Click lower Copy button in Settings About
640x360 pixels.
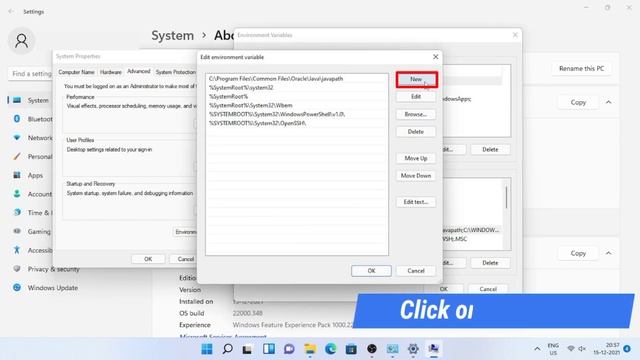point(578,253)
